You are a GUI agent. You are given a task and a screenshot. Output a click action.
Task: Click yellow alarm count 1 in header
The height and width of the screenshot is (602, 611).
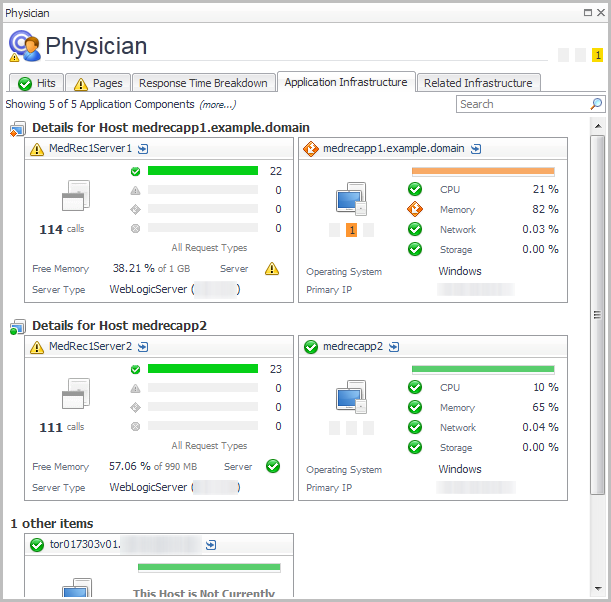pyautogui.click(x=597, y=55)
